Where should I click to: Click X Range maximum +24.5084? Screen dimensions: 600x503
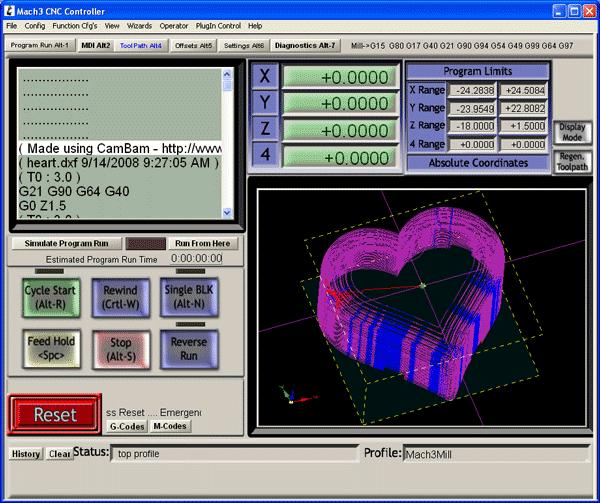[524, 91]
